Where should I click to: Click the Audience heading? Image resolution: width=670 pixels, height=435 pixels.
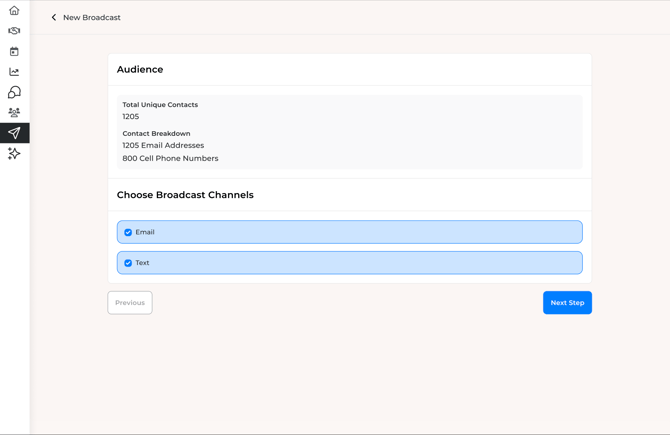[x=140, y=69]
